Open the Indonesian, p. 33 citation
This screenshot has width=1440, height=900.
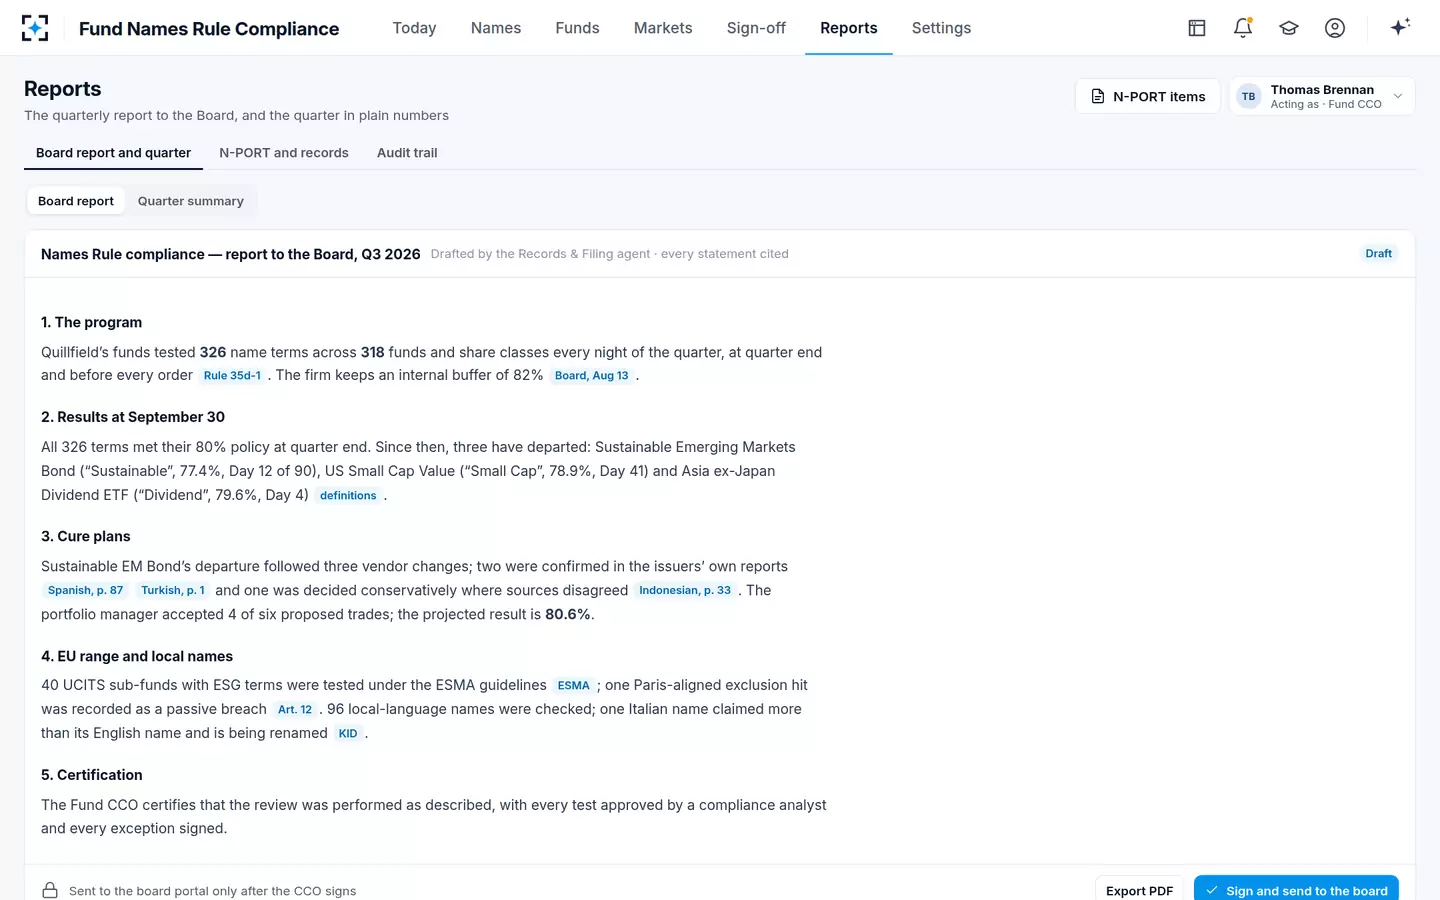coord(685,591)
